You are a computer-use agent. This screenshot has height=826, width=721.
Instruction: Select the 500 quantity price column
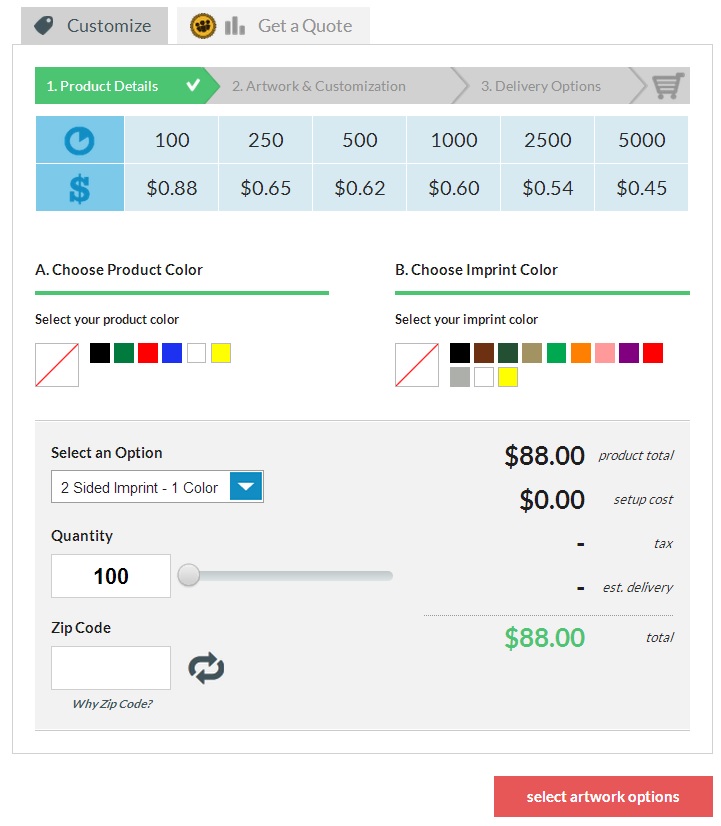(x=360, y=164)
